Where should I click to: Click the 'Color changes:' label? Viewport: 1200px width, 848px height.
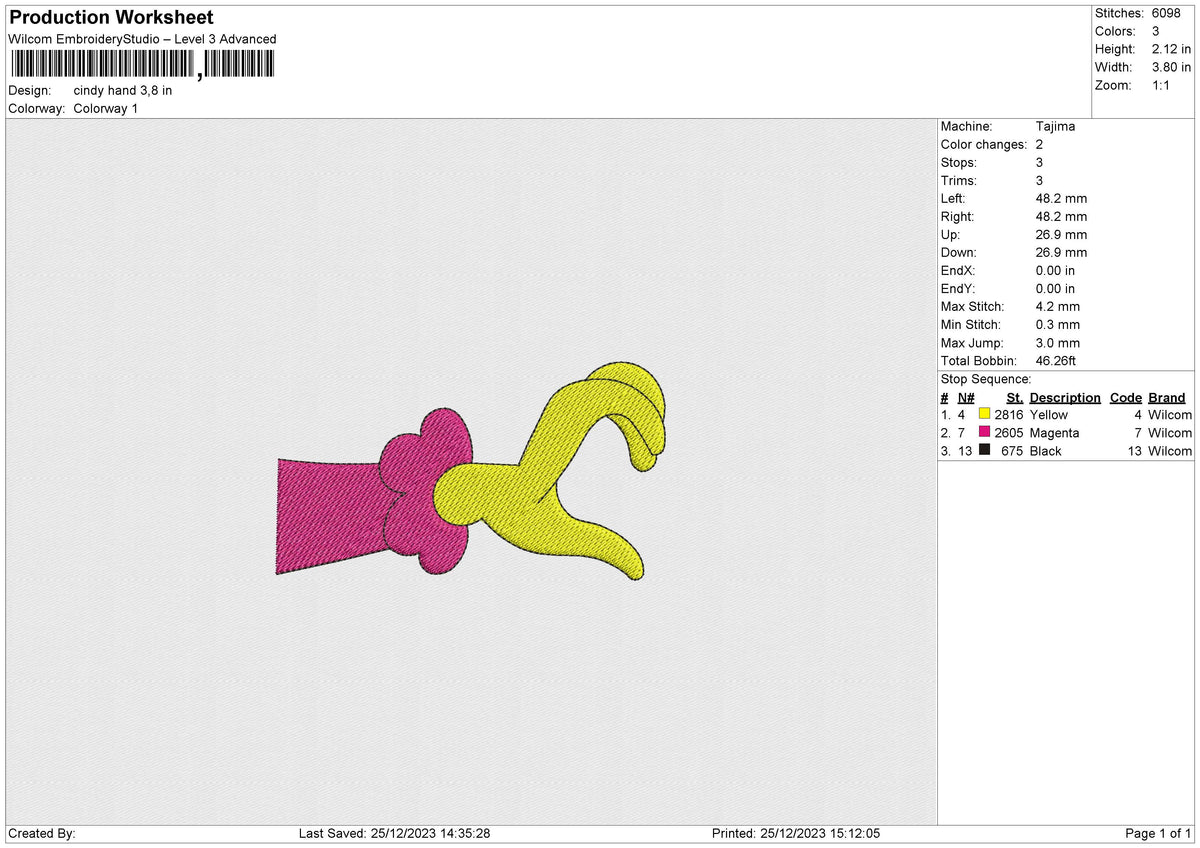click(984, 145)
